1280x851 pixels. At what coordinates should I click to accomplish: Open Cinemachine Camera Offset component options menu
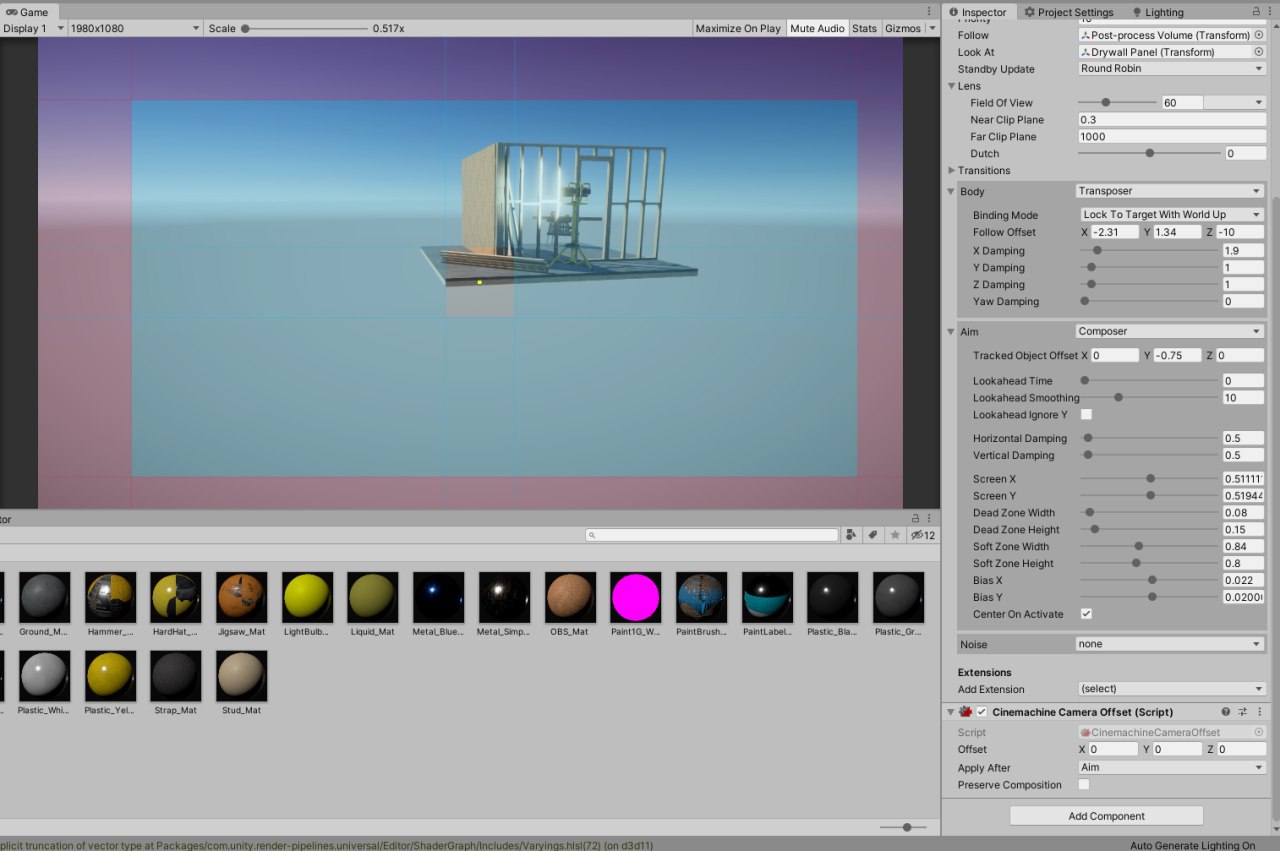tap(1259, 712)
